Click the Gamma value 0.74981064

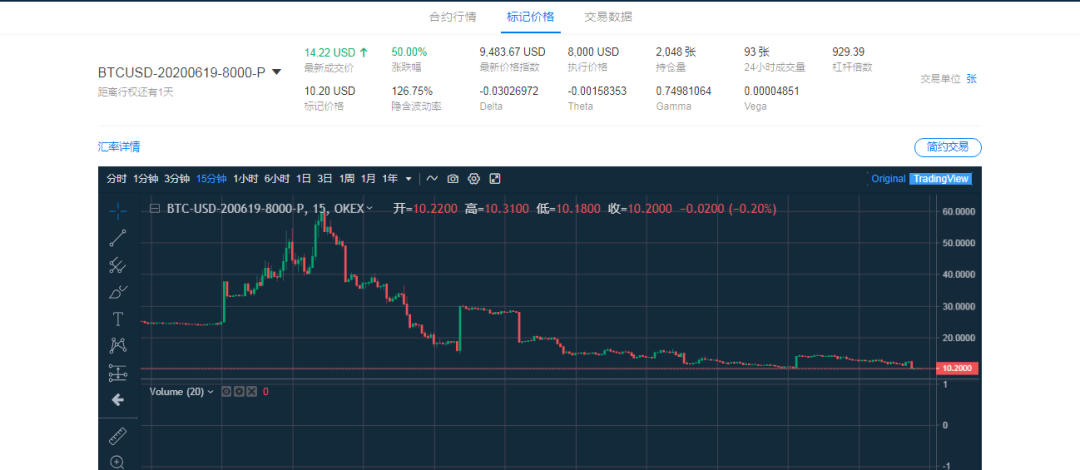click(684, 91)
